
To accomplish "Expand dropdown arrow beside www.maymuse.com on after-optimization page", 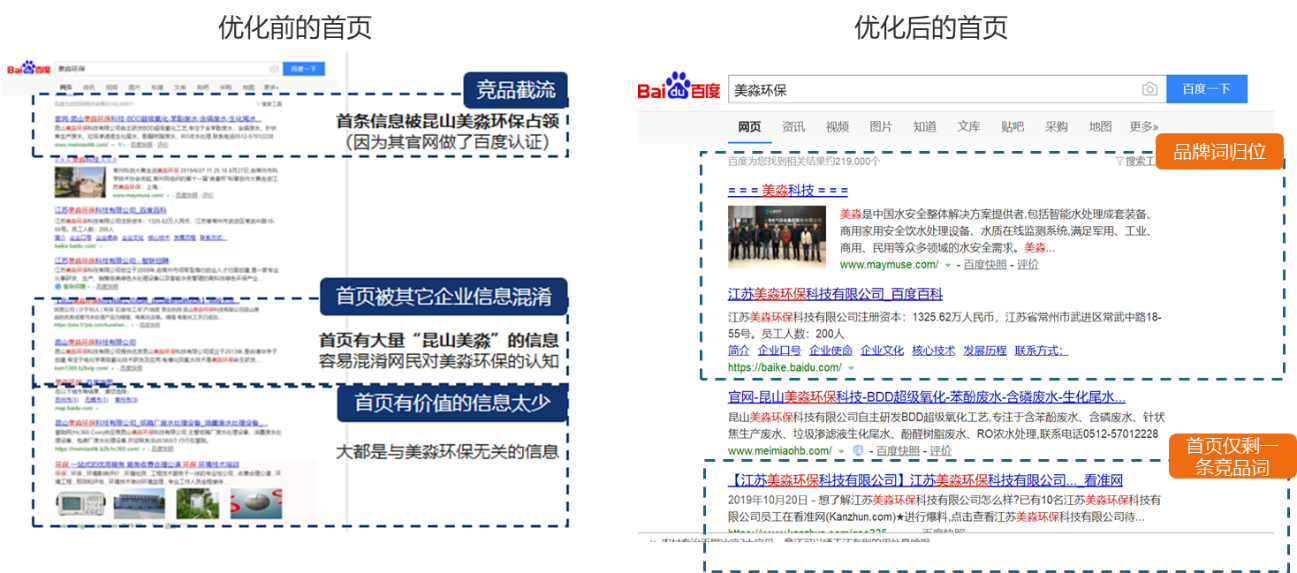I will [x=948, y=266].
